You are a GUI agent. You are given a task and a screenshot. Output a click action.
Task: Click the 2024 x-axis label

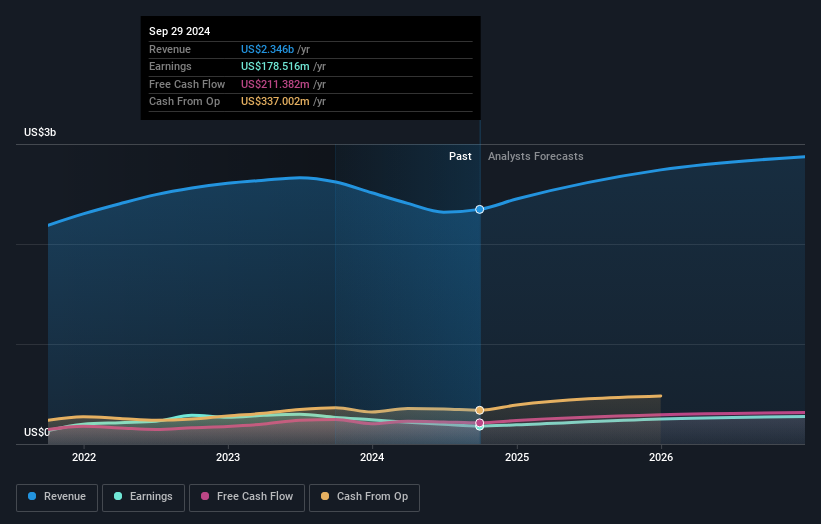(x=372, y=457)
